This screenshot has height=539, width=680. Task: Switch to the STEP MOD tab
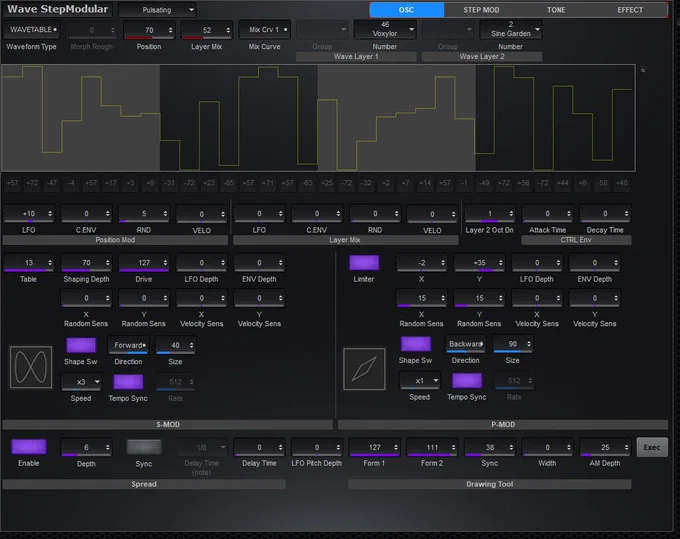(x=481, y=10)
